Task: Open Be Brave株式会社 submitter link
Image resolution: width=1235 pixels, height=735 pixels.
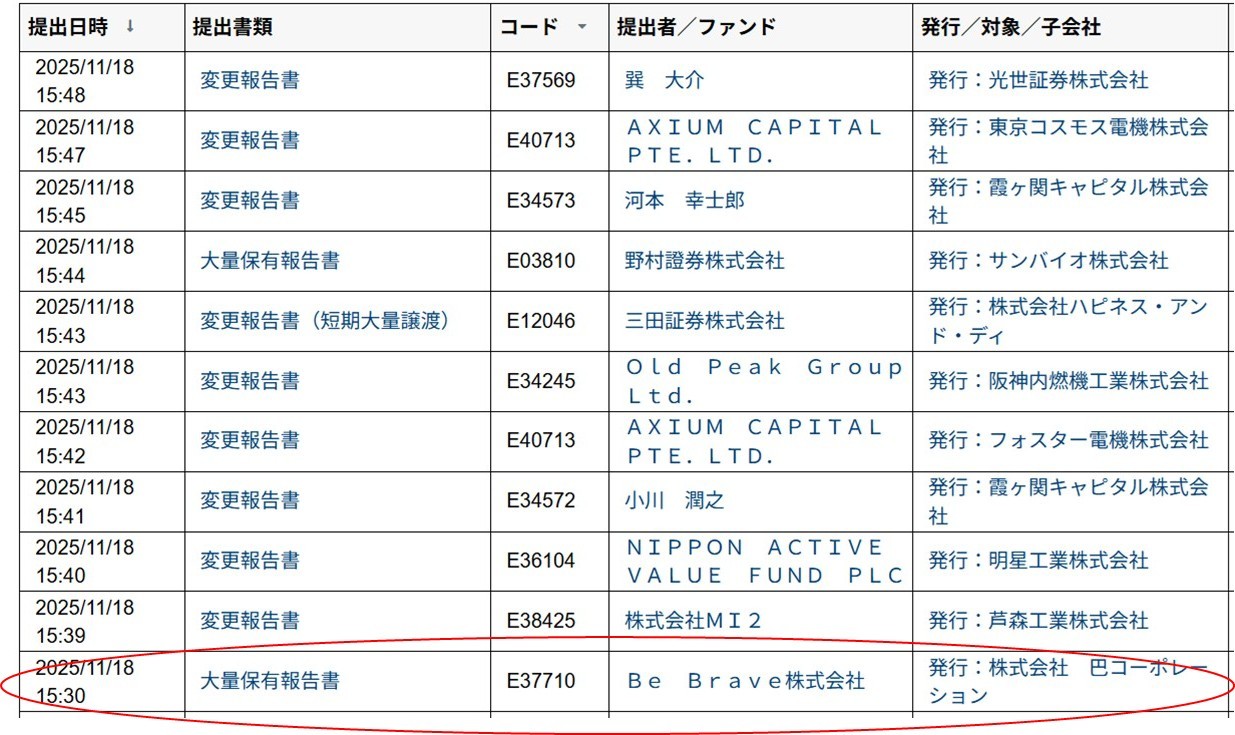Action: [745, 681]
